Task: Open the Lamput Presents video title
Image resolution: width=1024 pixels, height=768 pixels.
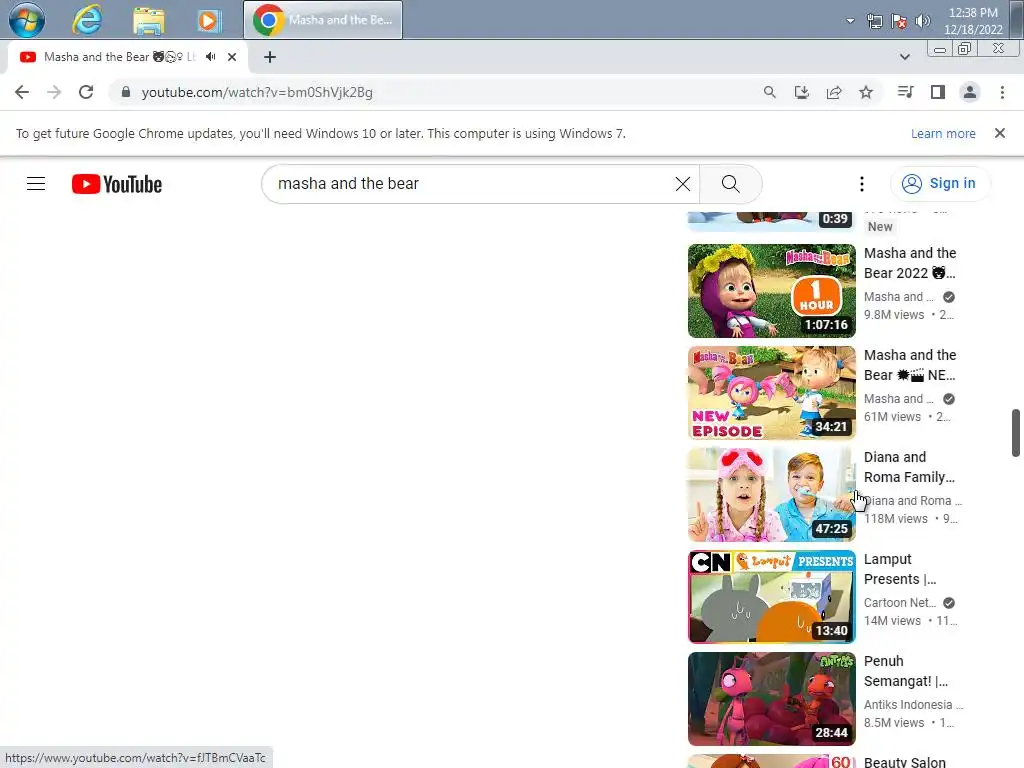Action: (900, 569)
